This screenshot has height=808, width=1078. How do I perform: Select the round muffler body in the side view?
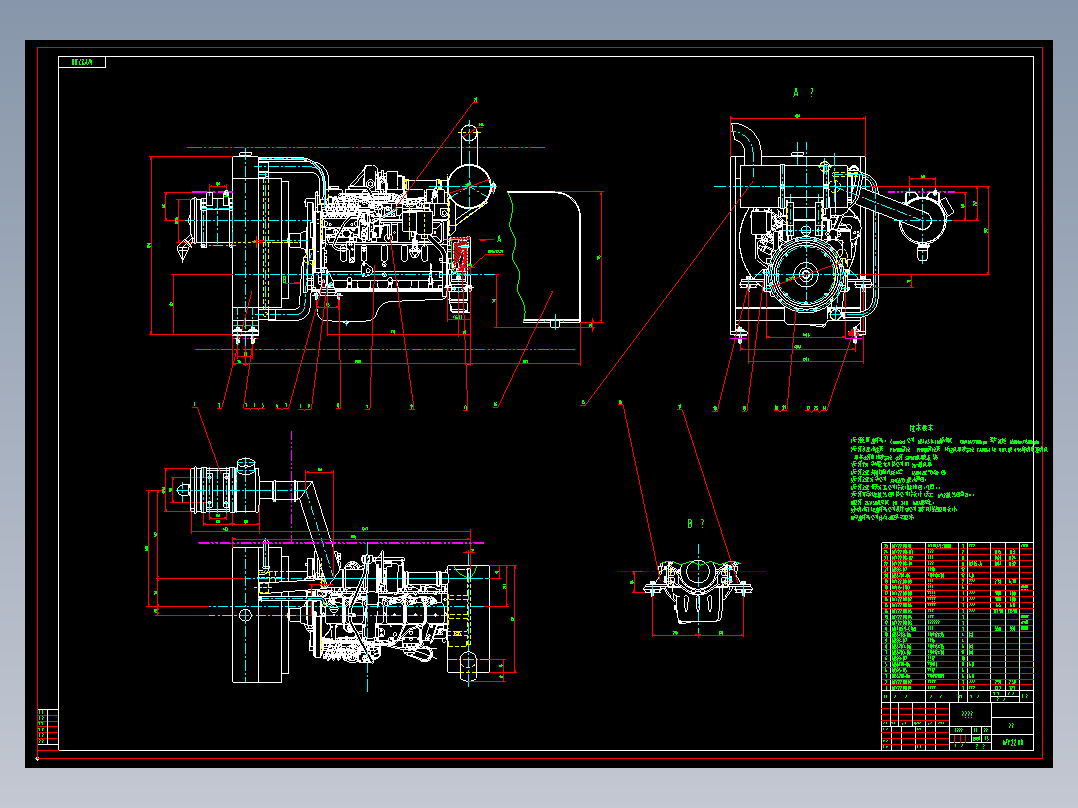coord(470,187)
